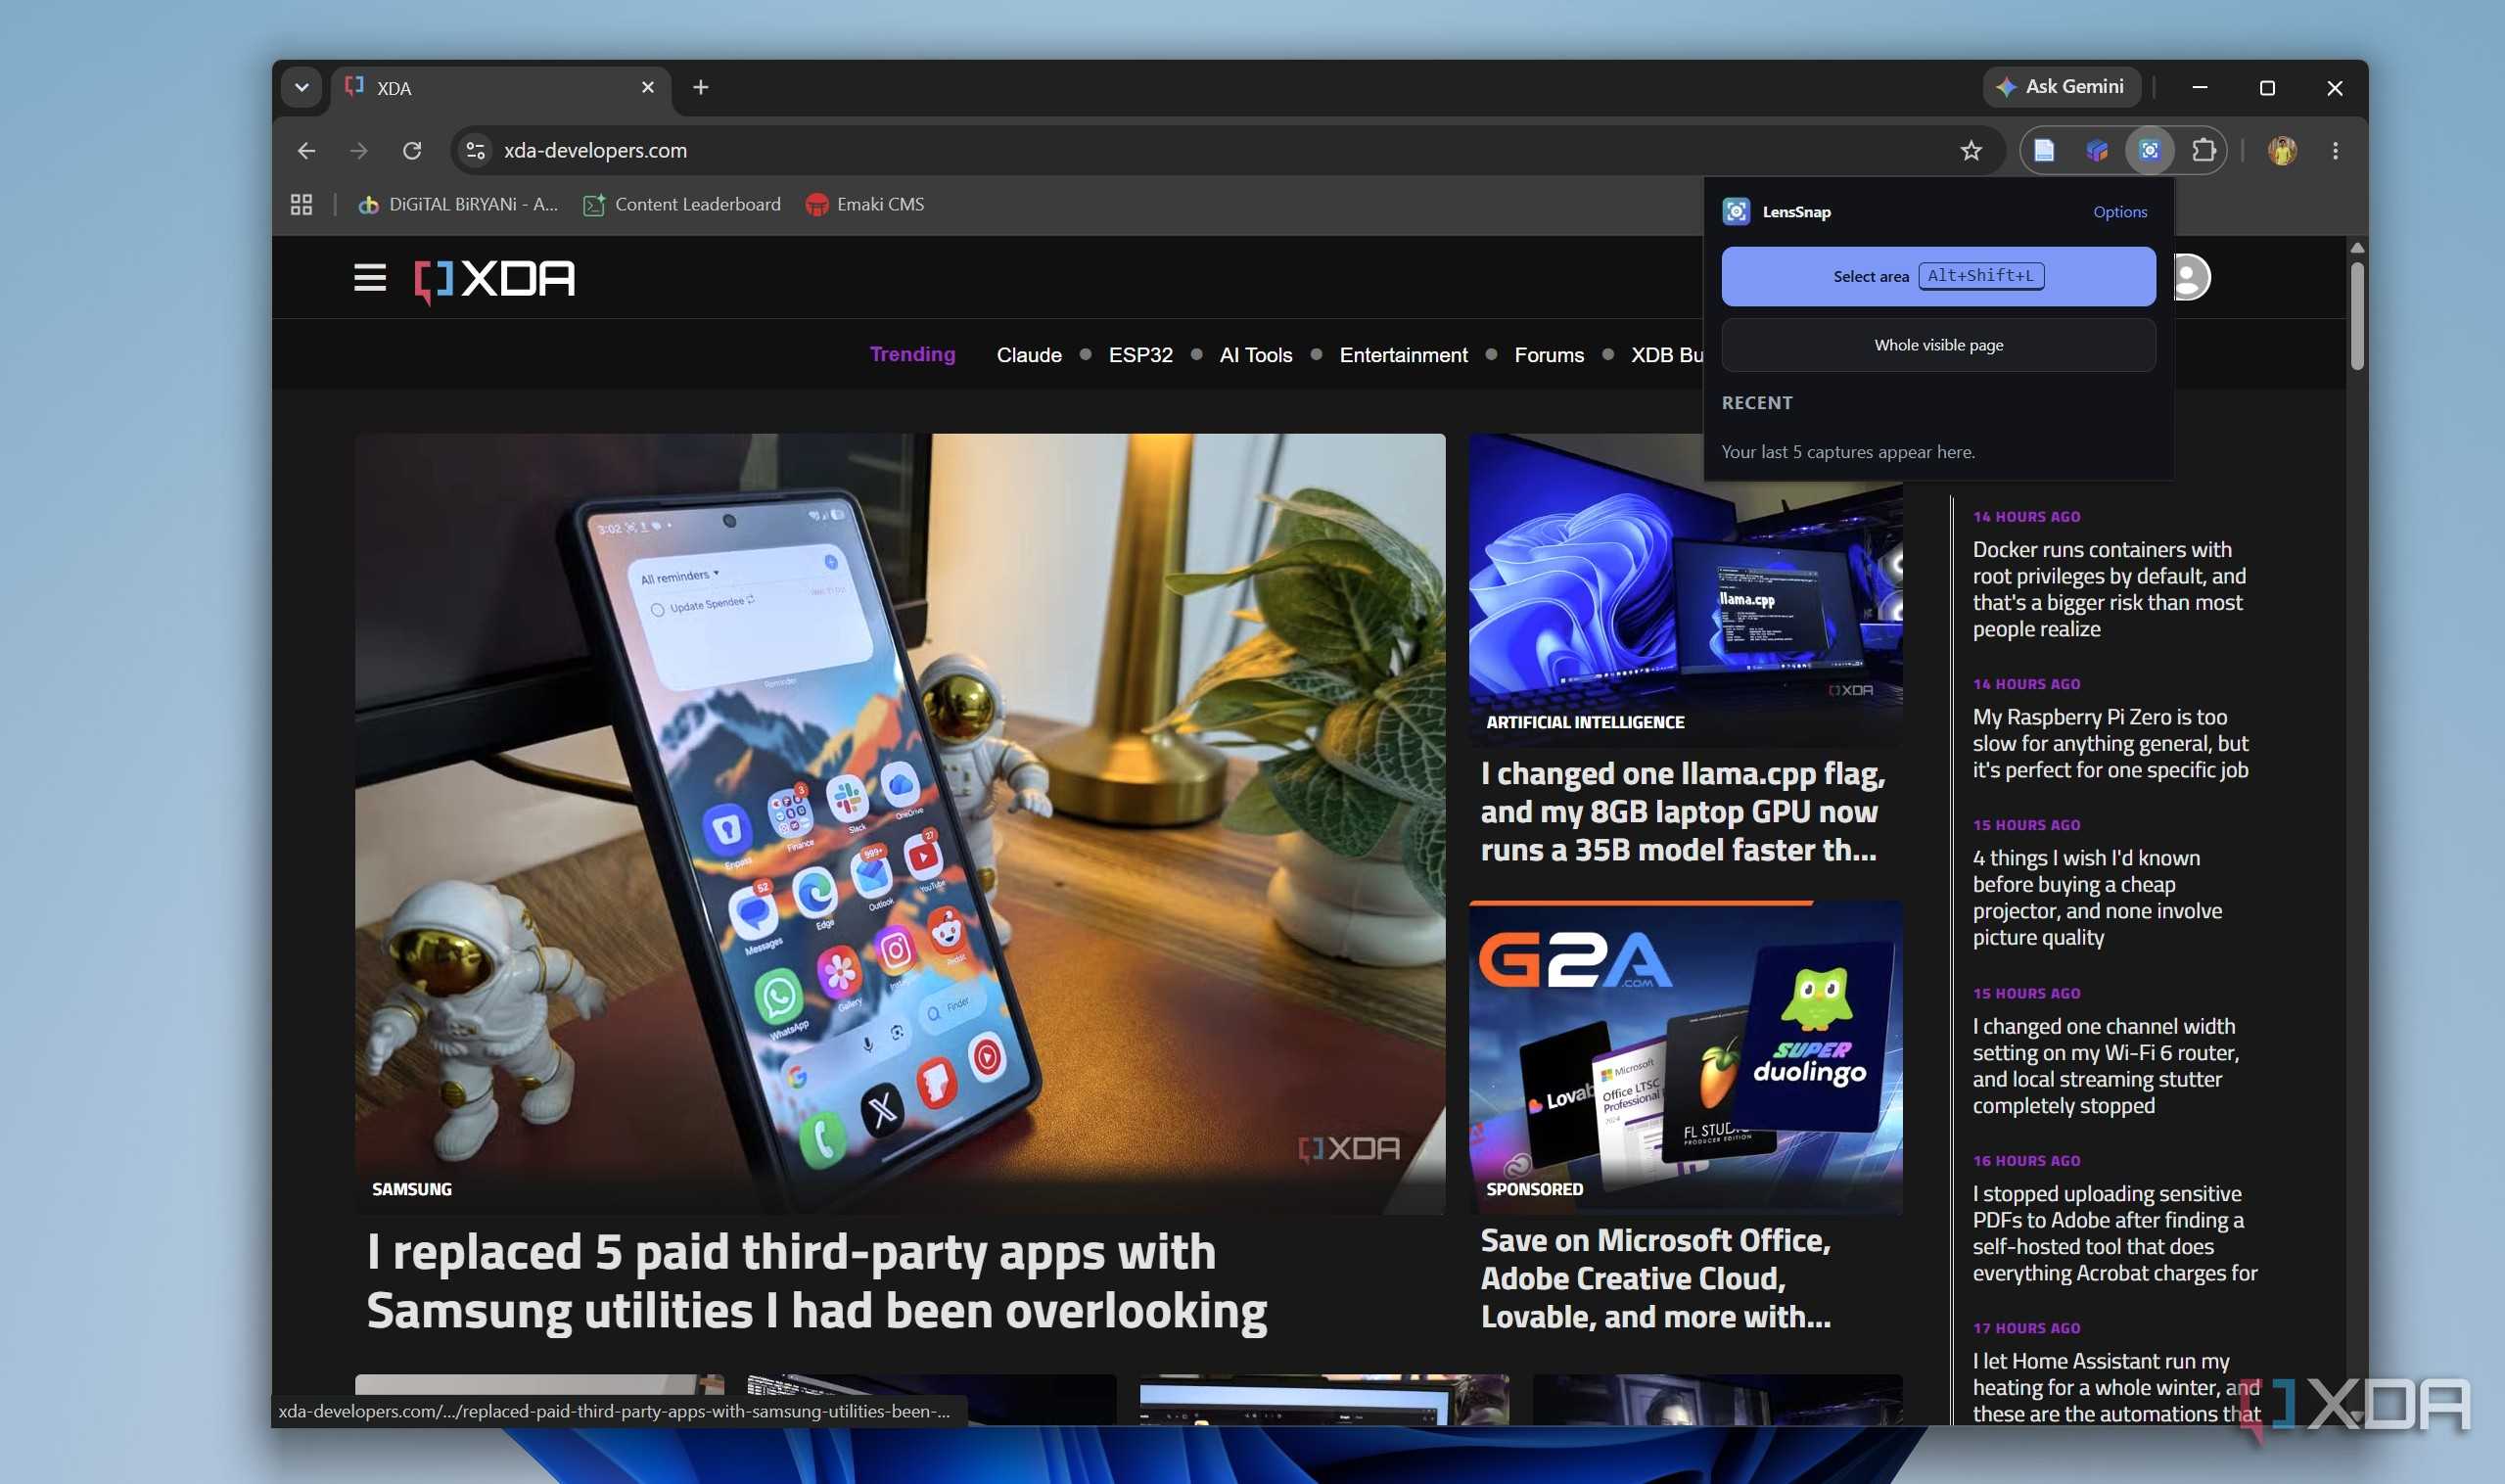The width and height of the screenshot is (2505, 1484).
Task: Expand the tab search dropdown arrow
Action: click(301, 88)
